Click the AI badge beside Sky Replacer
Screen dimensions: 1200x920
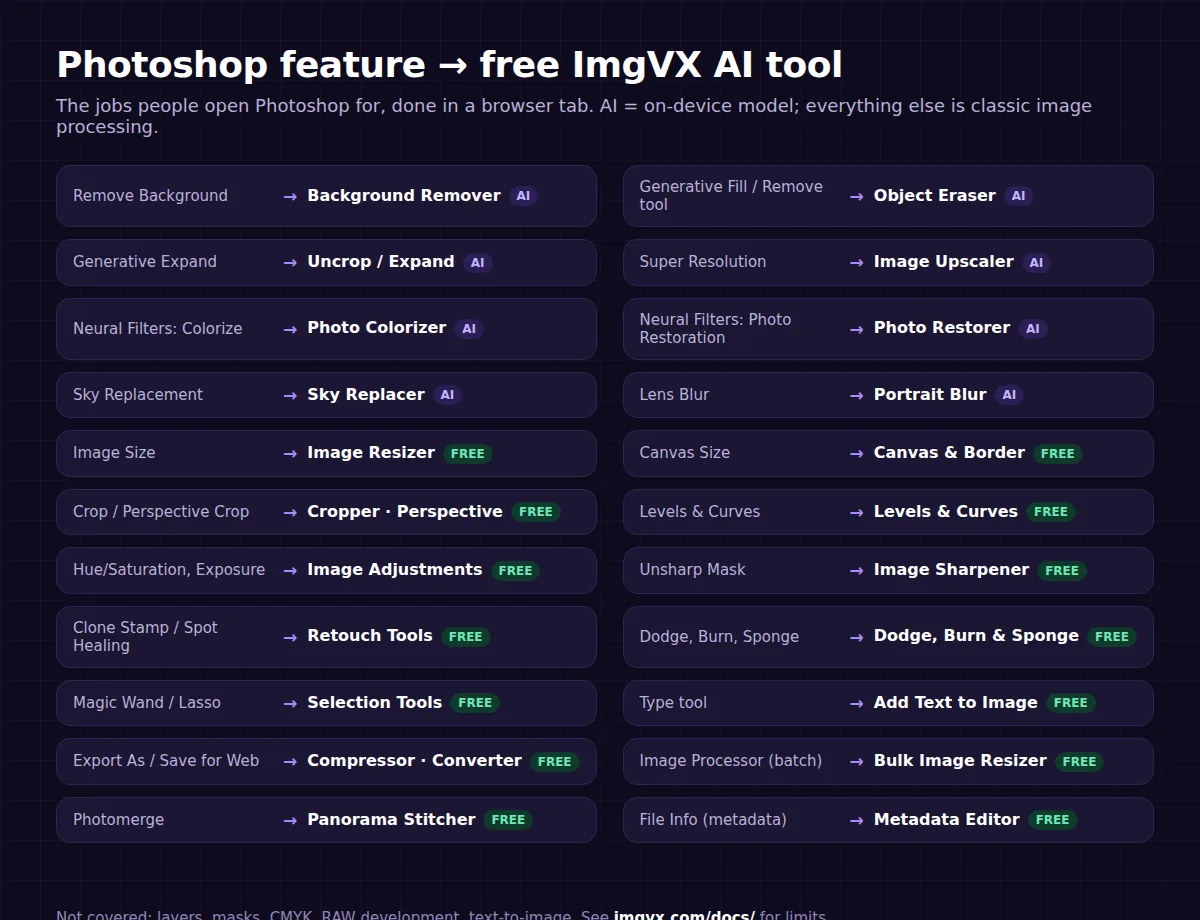point(447,395)
